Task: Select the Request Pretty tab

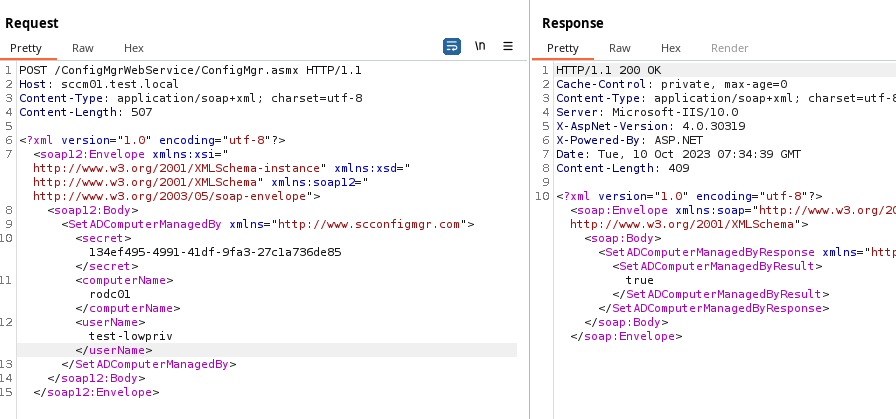Action: 29,48
